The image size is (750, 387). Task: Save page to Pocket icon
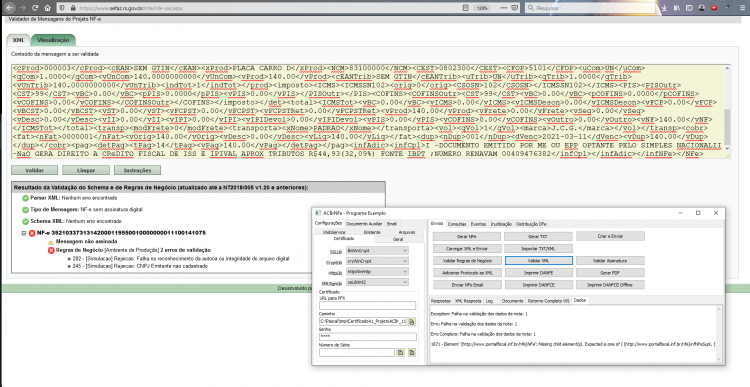(x=515, y=8)
